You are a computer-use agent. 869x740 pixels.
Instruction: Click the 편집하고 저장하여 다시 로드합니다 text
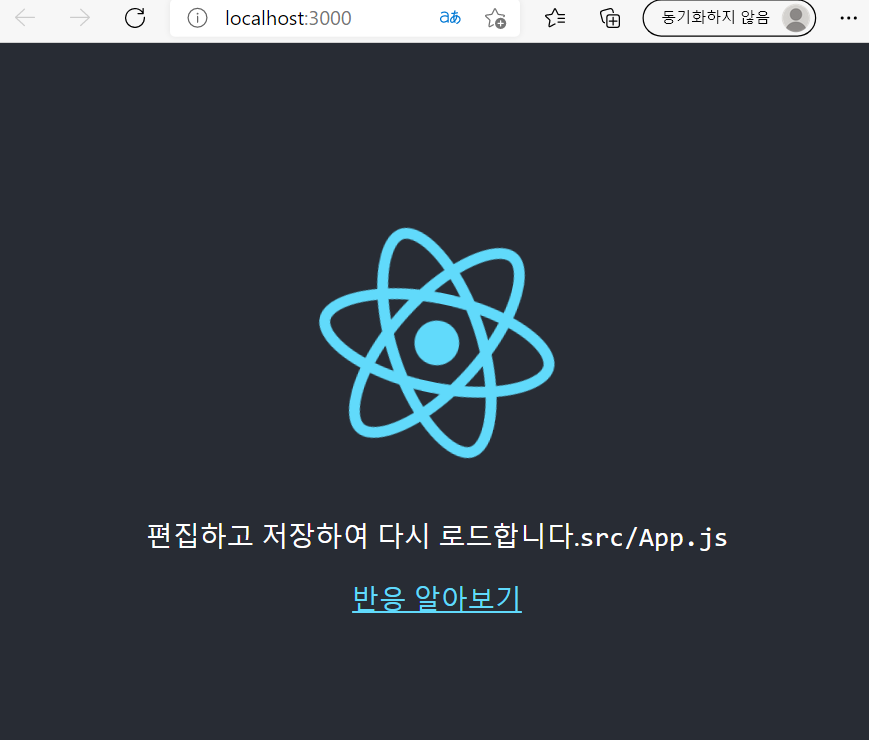click(363, 536)
